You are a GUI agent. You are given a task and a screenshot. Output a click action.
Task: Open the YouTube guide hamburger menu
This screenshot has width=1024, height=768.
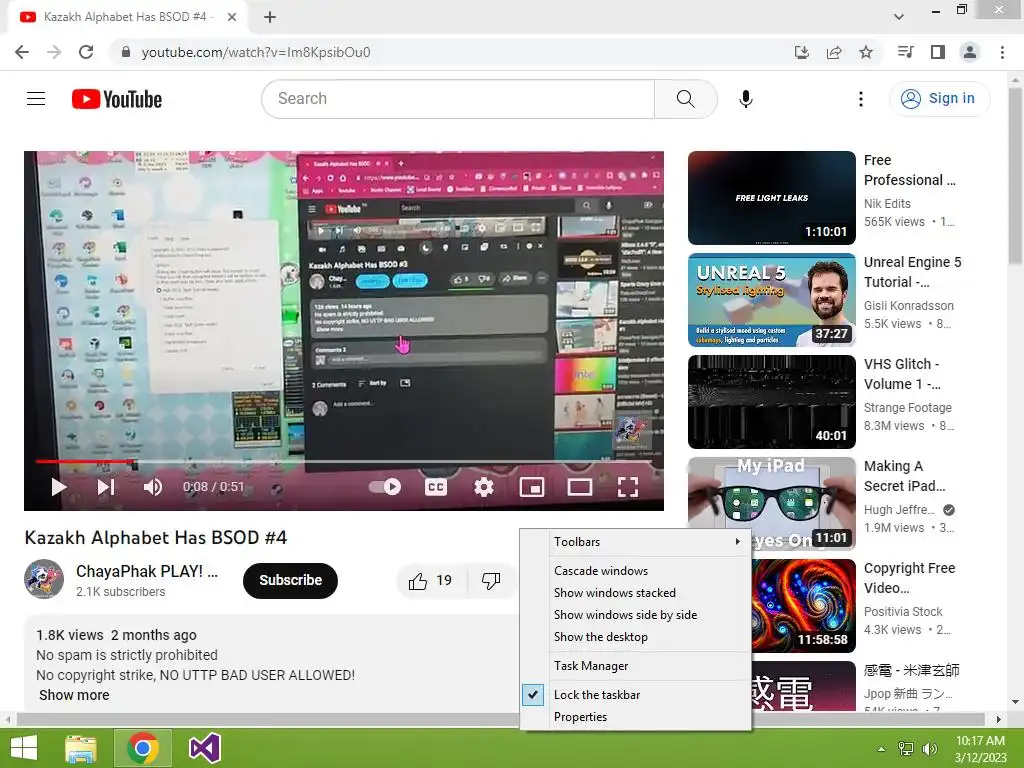coord(36,99)
